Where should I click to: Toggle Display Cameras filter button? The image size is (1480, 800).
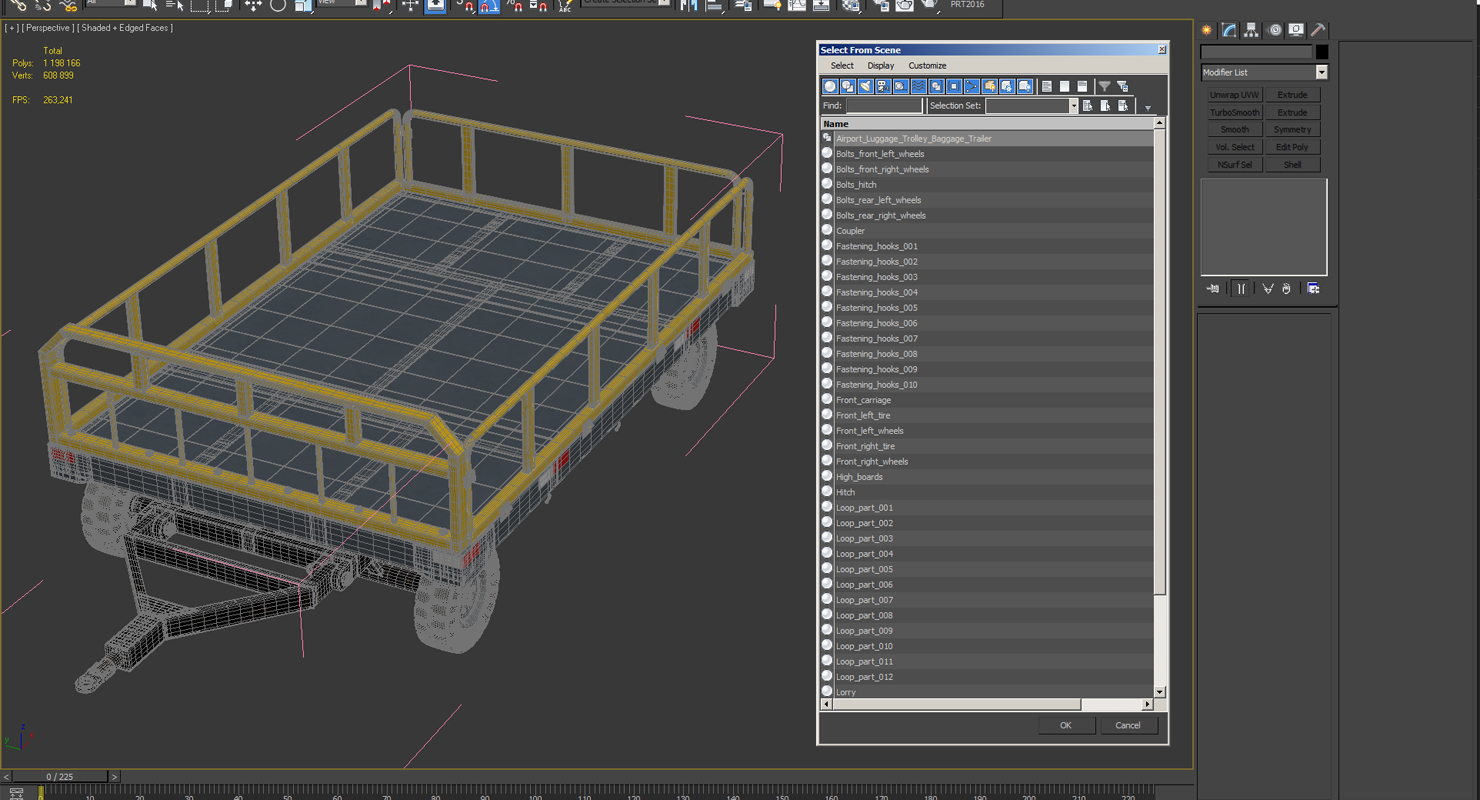883,87
